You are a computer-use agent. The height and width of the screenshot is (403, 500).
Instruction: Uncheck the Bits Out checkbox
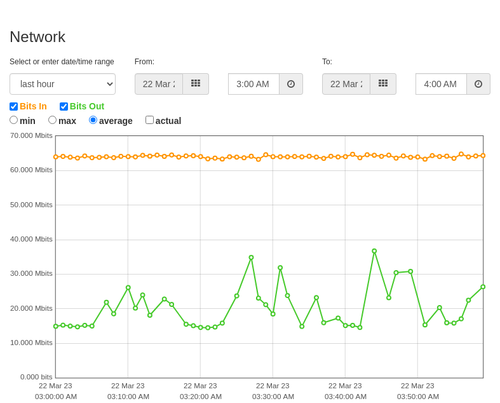(x=64, y=106)
